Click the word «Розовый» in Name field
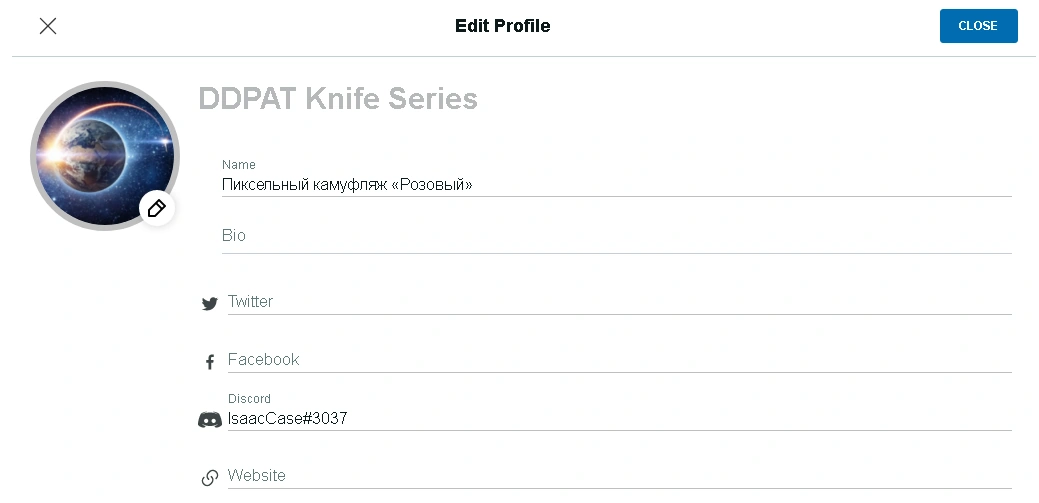This screenshot has width=1039, height=503. 435,185
